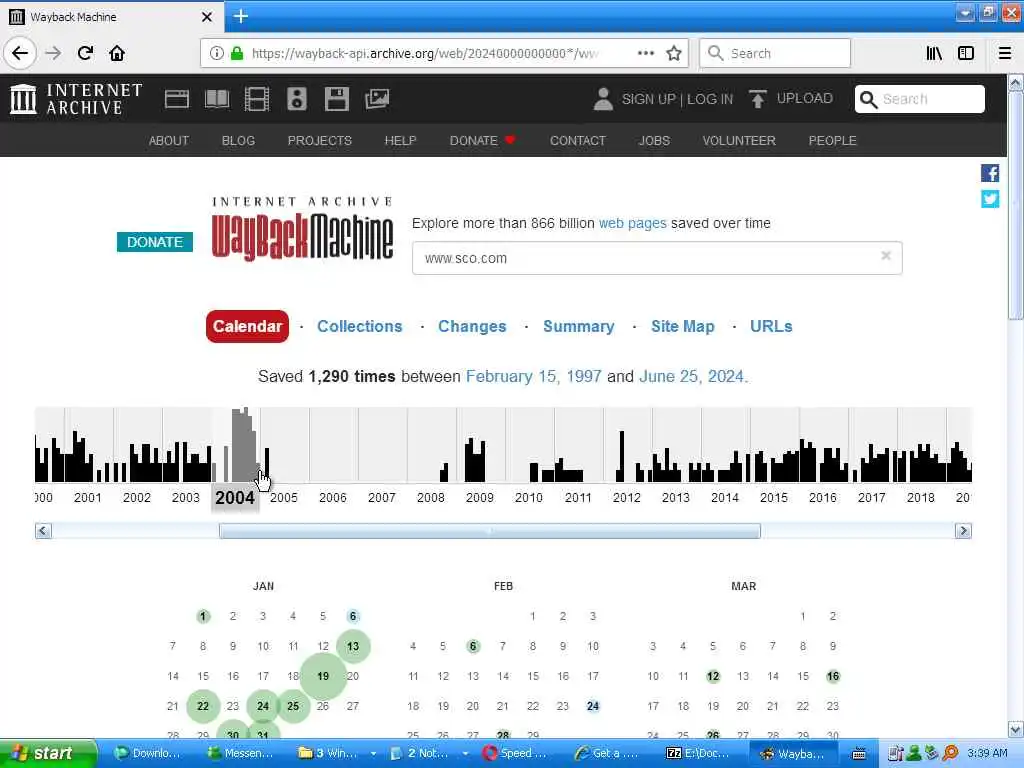Click the browser Search bar
This screenshot has height=768, width=1024.
click(x=775, y=53)
